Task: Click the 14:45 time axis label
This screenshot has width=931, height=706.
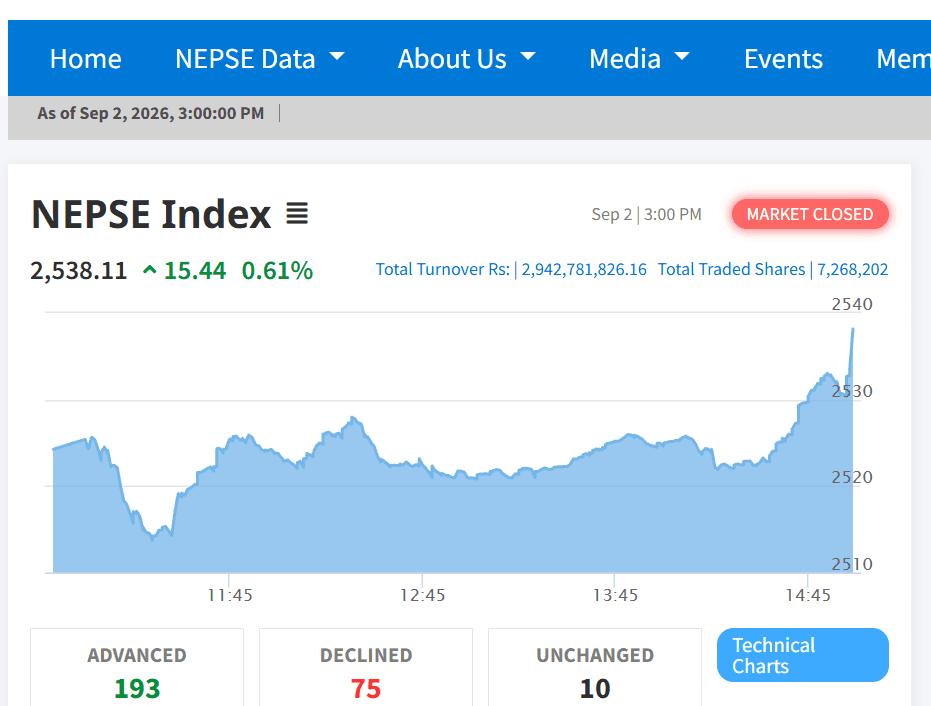Action: click(808, 595)
